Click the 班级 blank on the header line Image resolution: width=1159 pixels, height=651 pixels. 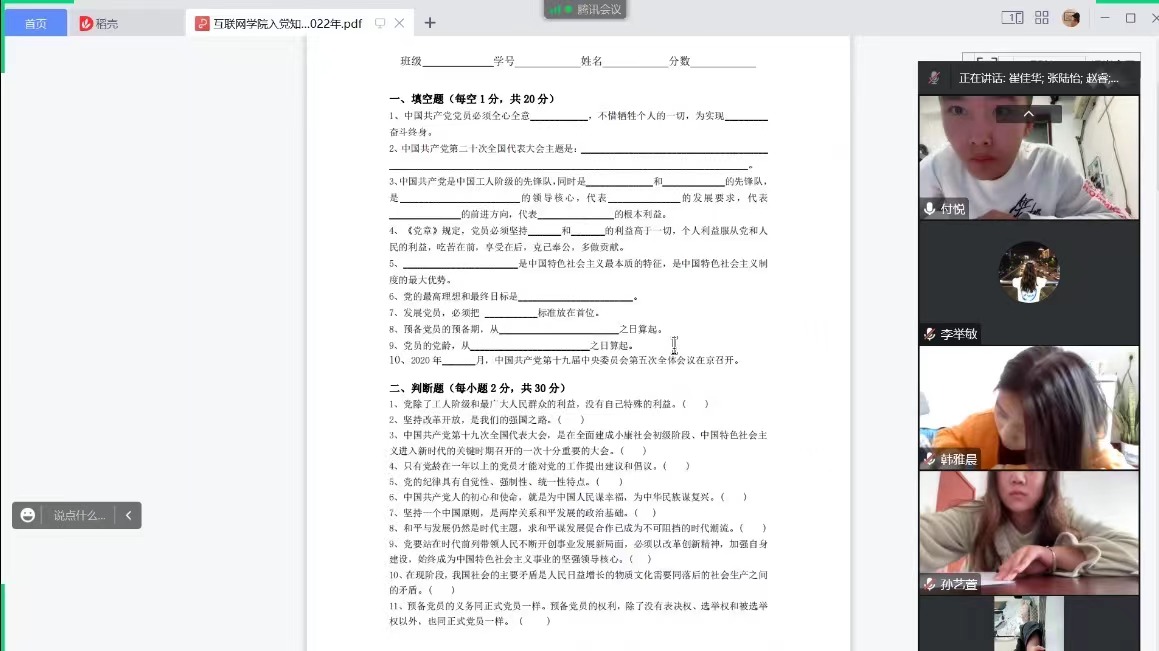[457, 61]
